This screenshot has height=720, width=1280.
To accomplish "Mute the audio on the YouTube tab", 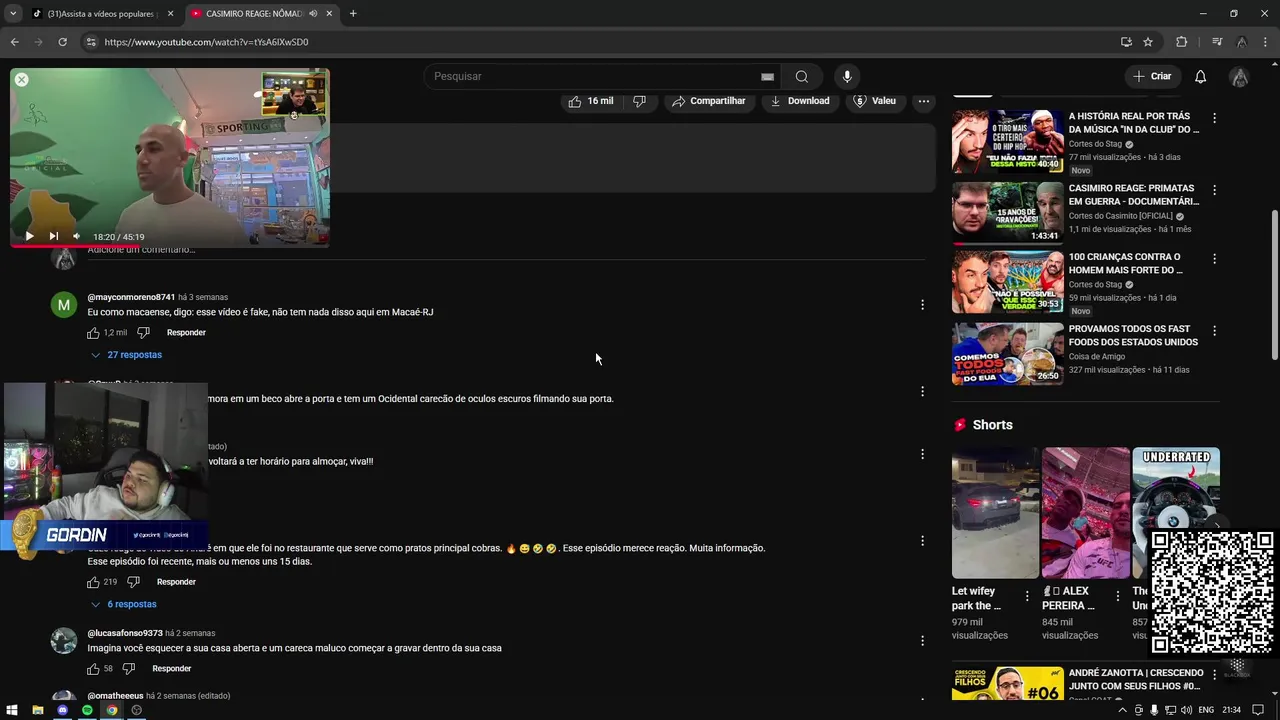I will point(313,14).
